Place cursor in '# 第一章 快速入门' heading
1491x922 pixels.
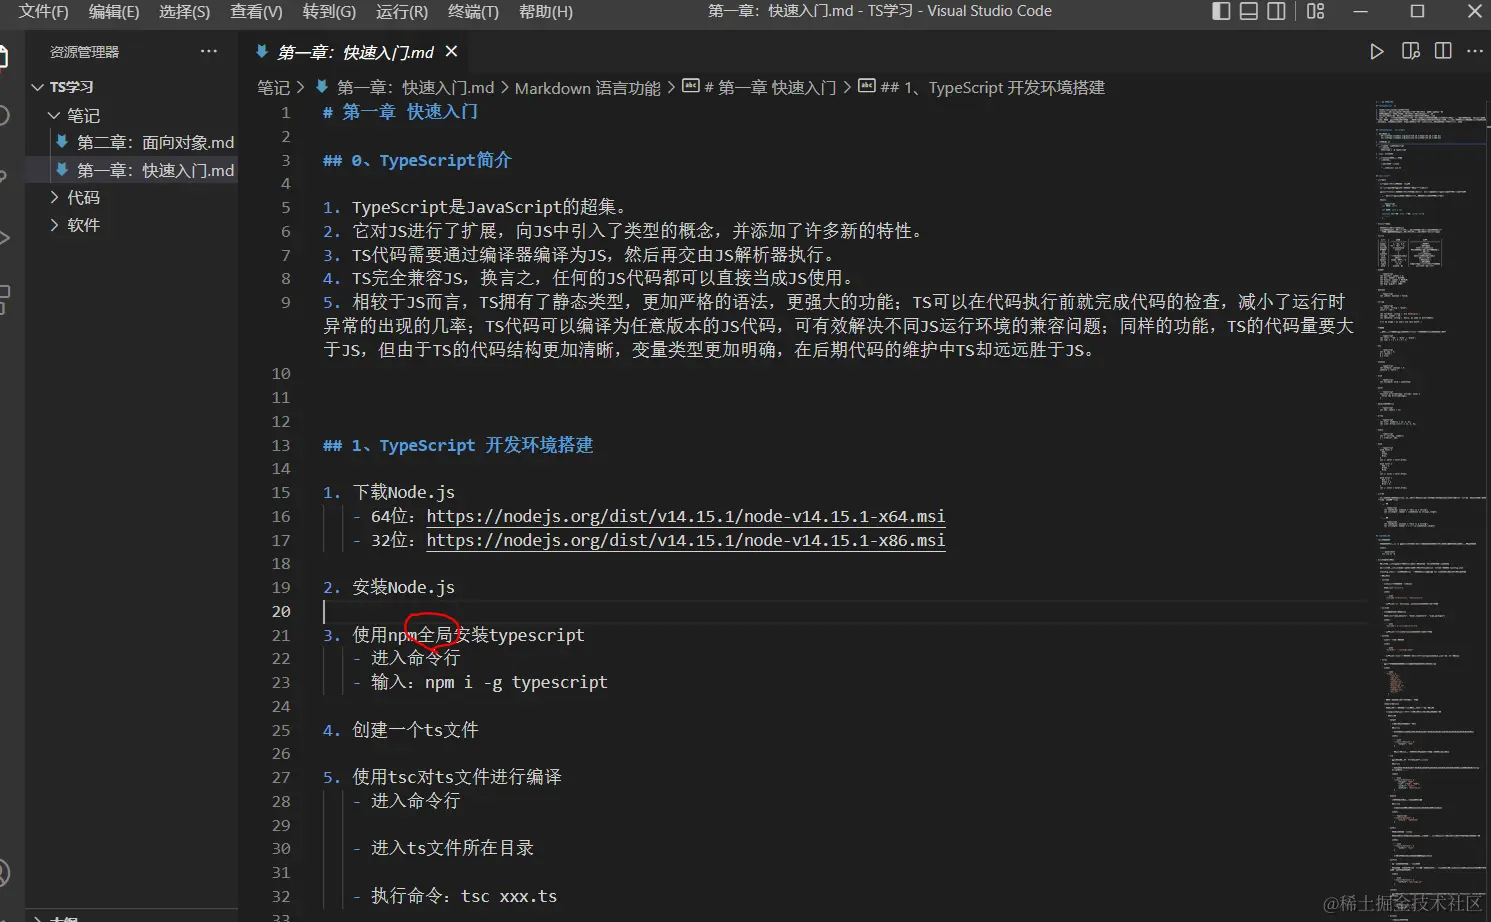(400, 112)
